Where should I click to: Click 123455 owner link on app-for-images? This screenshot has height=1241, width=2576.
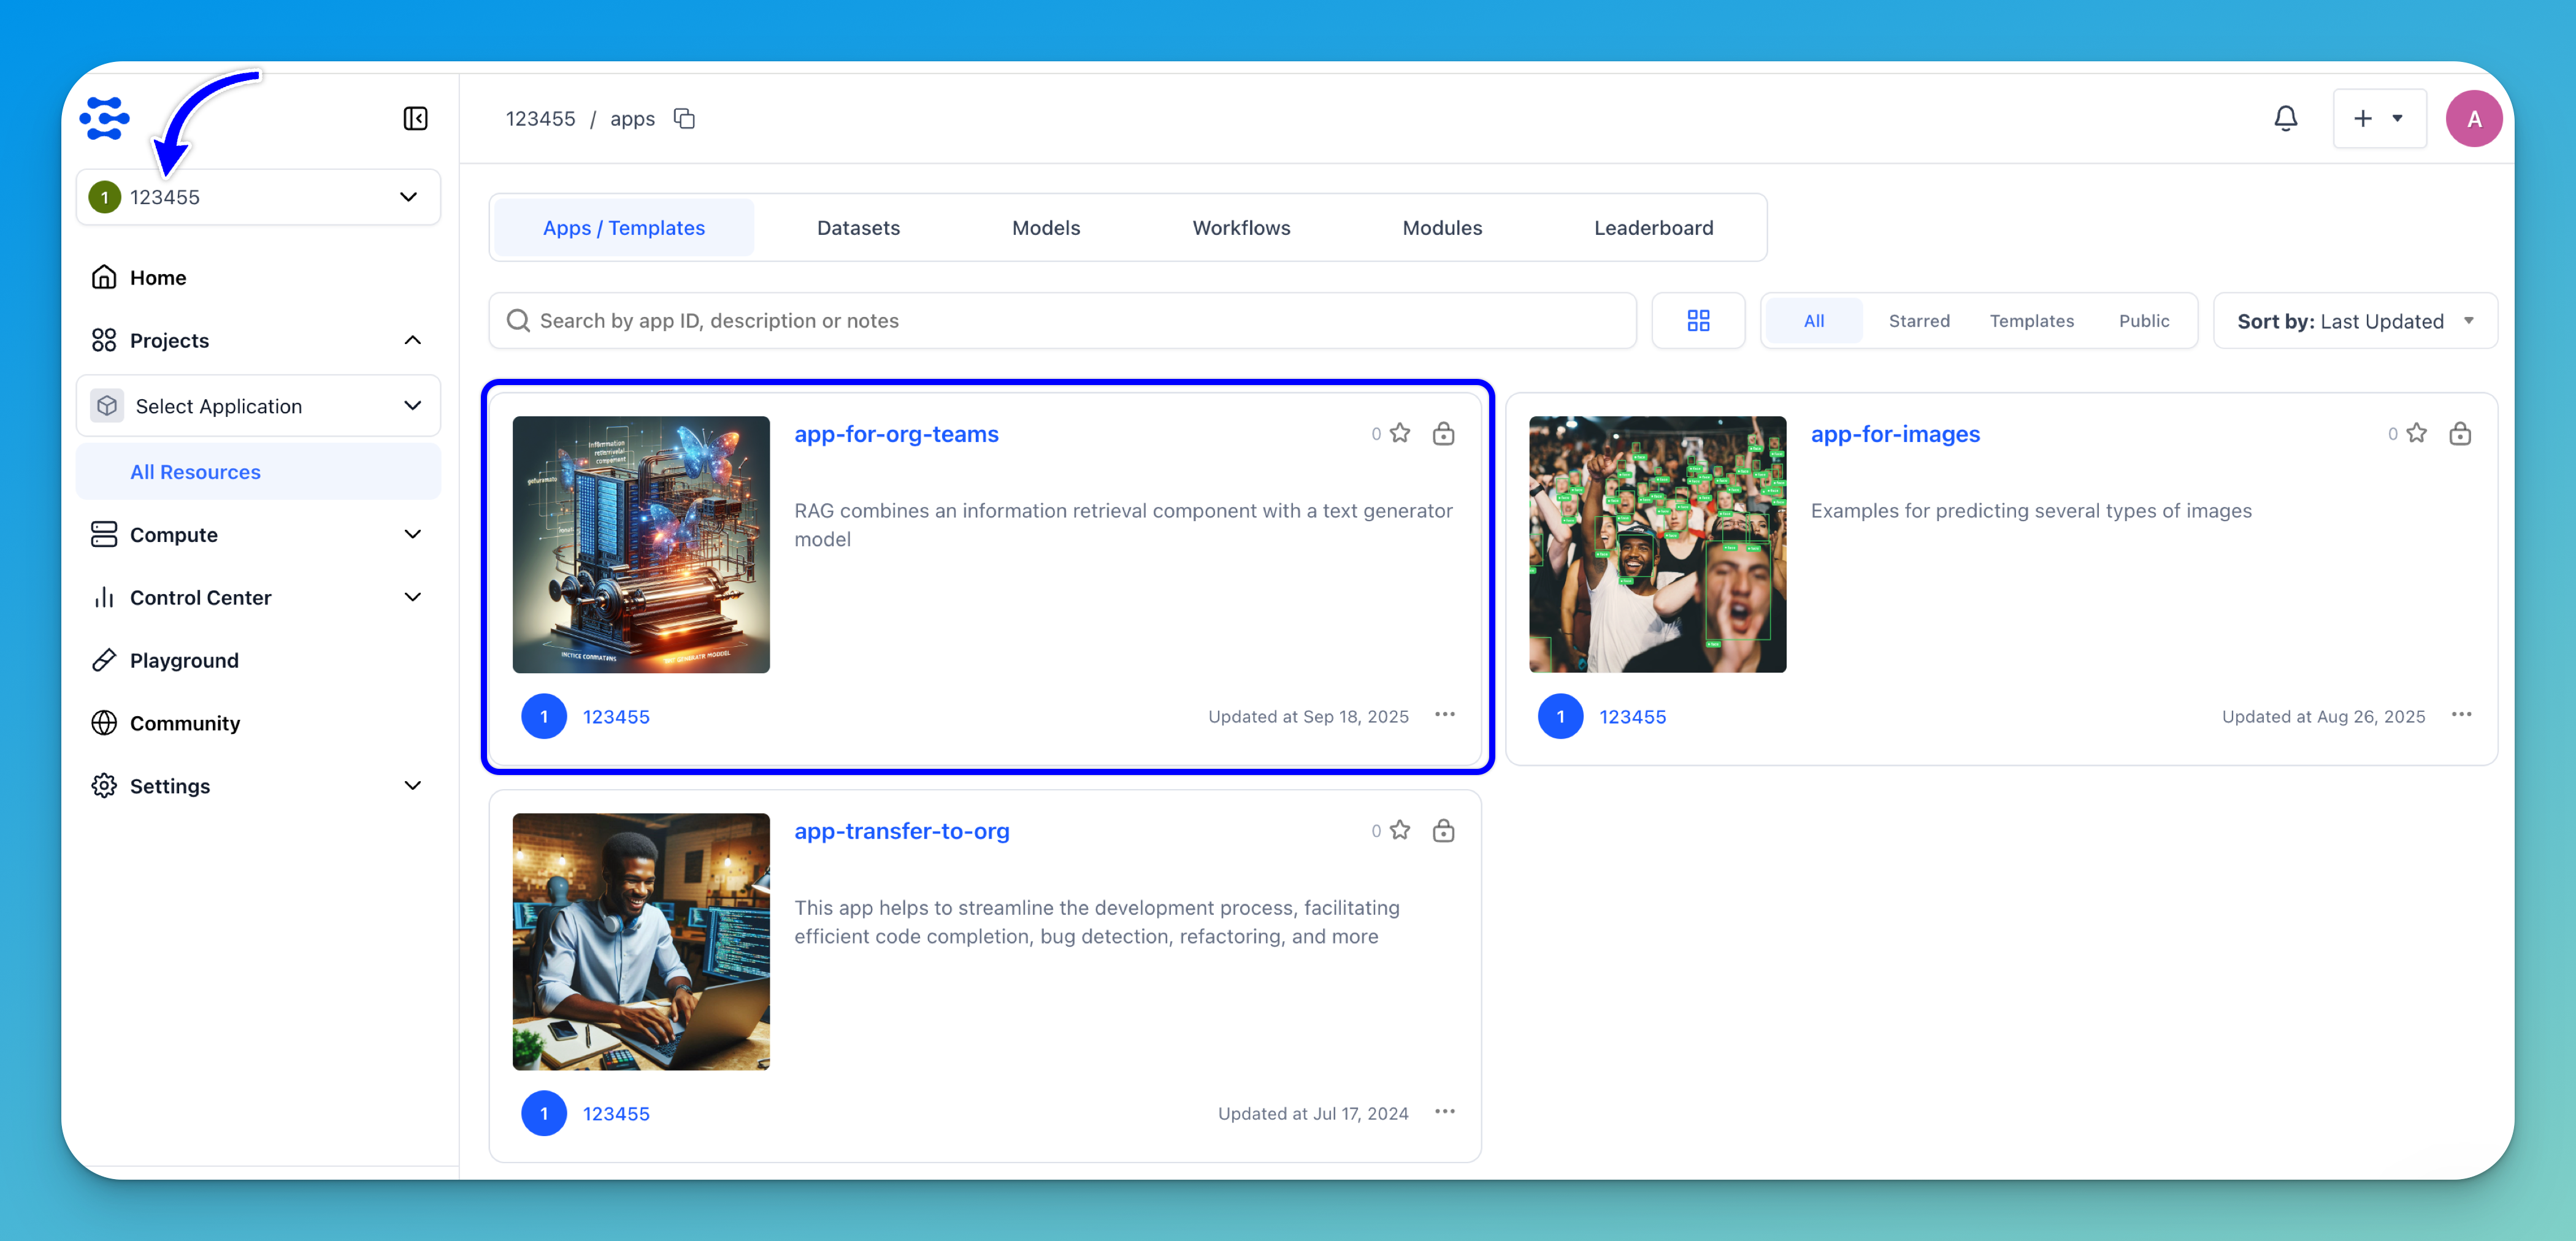[1632, 717]
